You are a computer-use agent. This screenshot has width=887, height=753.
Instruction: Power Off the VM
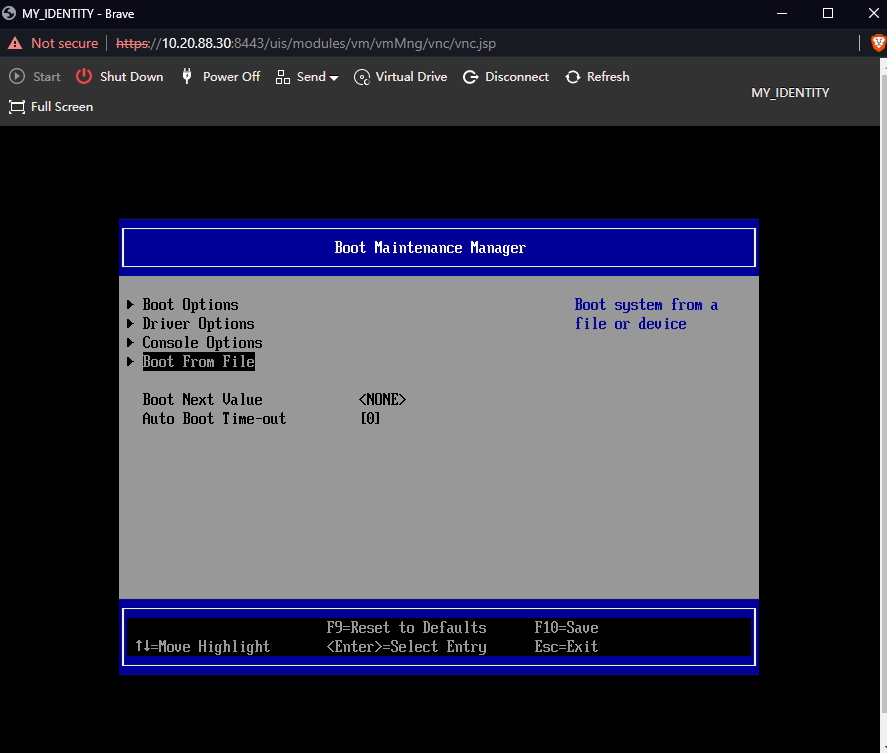(x=220, y=76)
